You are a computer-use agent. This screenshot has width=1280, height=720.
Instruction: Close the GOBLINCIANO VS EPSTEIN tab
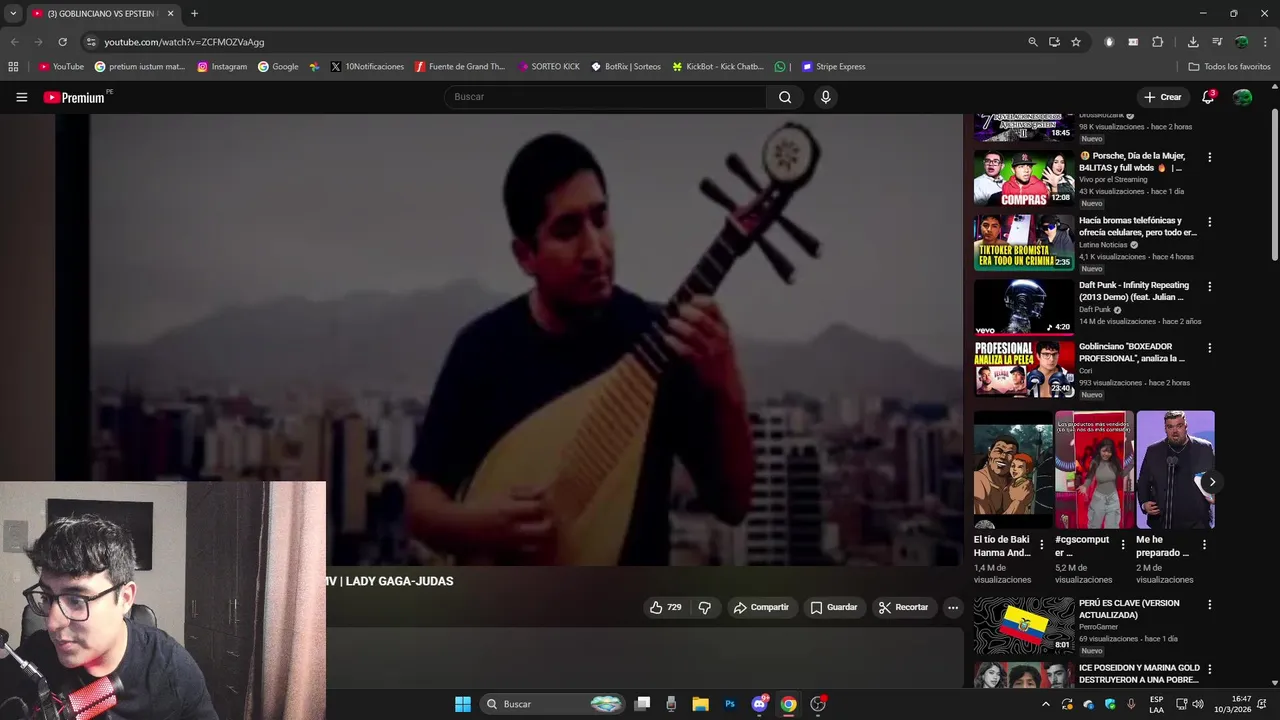click(x=170, y=13)
